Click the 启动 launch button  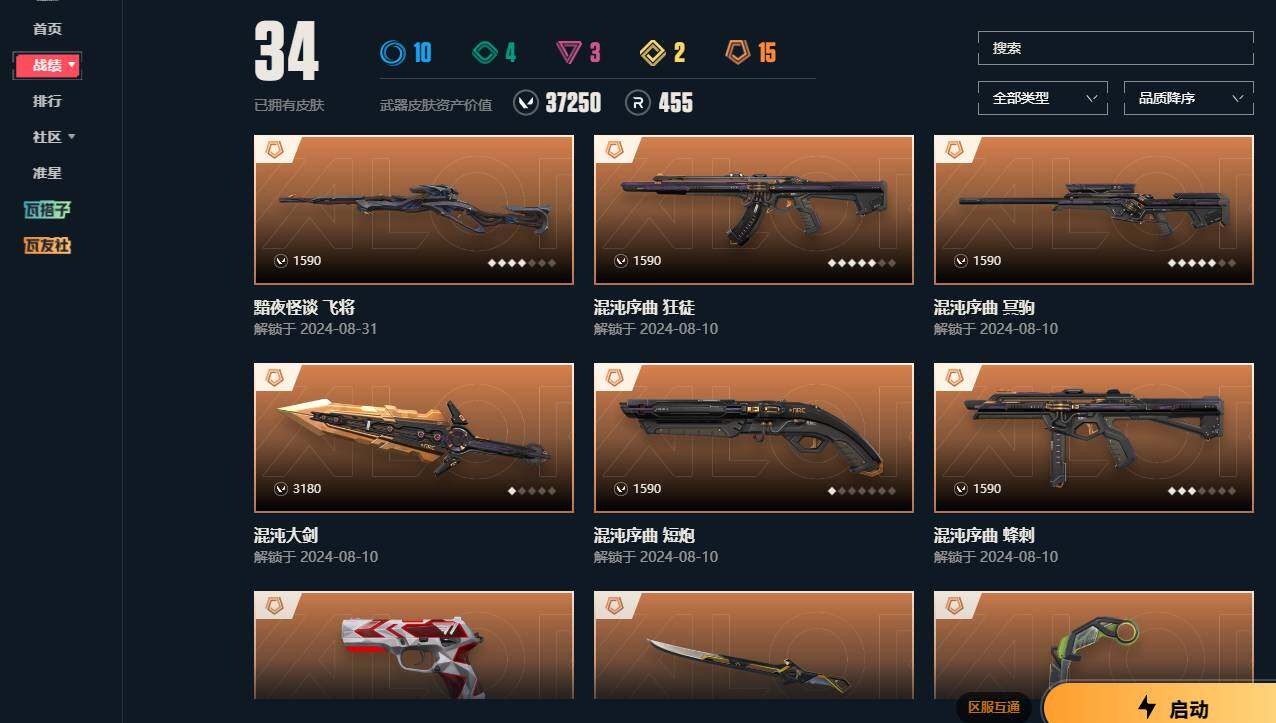pyautogui.click(x=1160, y=705)
